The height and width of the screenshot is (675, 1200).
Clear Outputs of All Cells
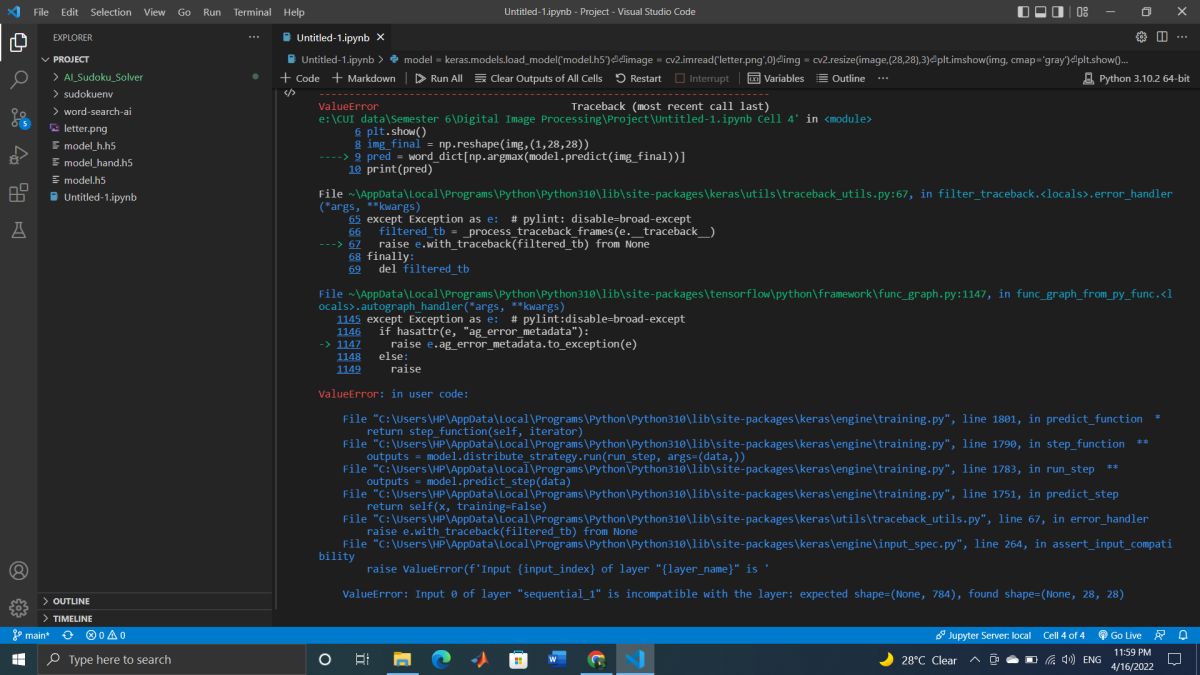point(538,78)
